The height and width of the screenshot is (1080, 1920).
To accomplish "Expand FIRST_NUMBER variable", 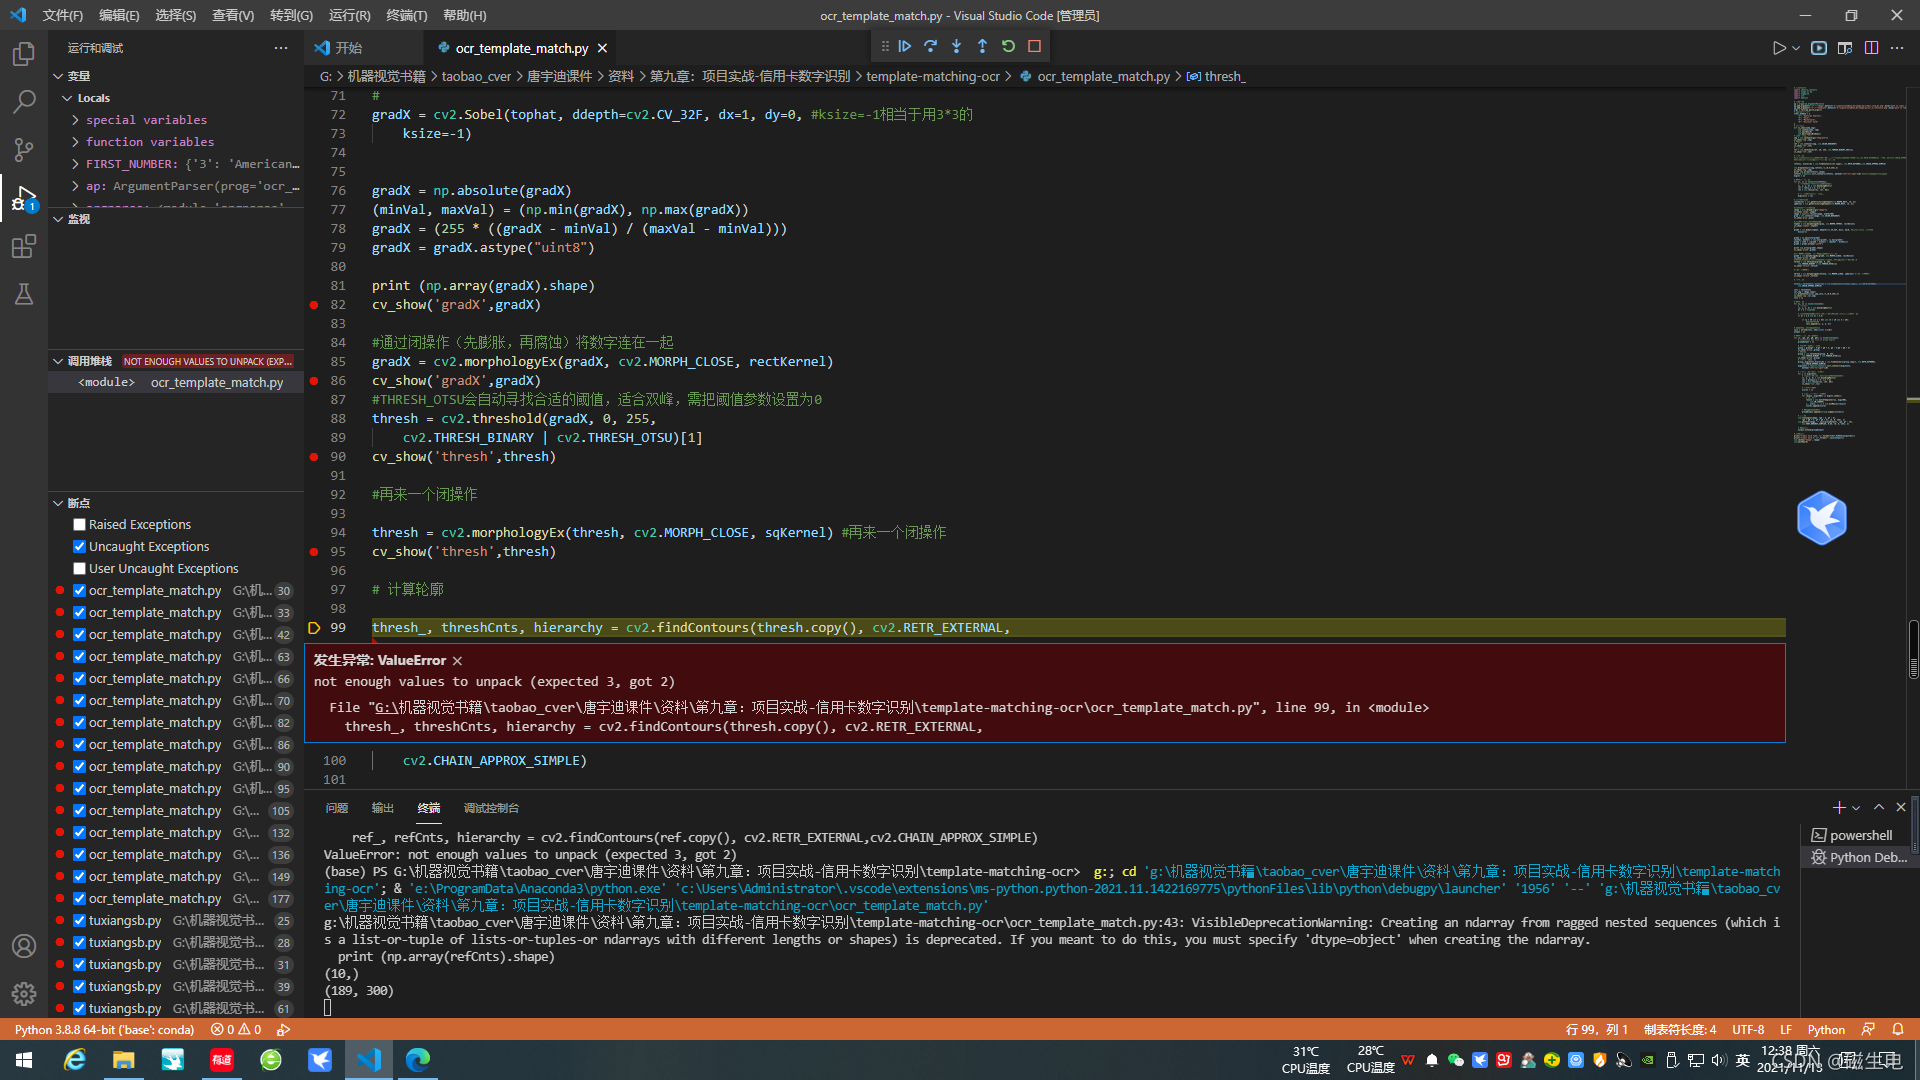I will (76, 164).
